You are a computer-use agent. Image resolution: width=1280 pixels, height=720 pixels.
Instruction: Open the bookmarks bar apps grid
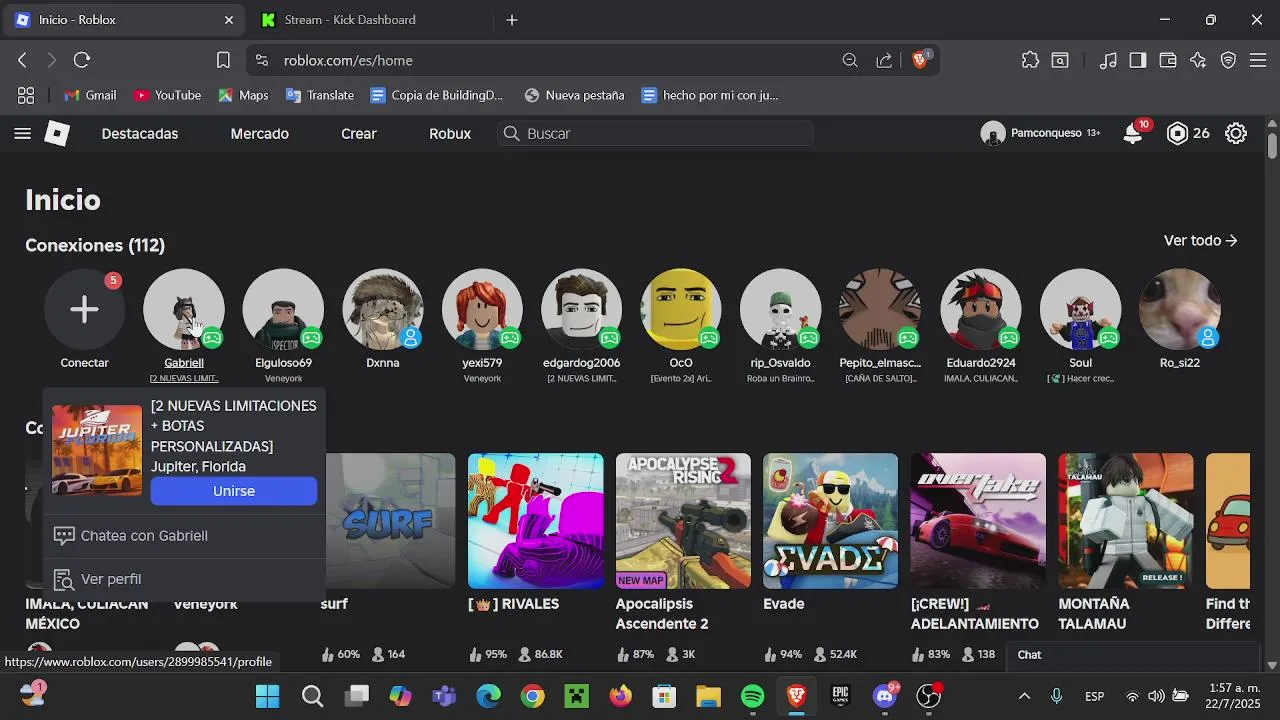(26, 95)
